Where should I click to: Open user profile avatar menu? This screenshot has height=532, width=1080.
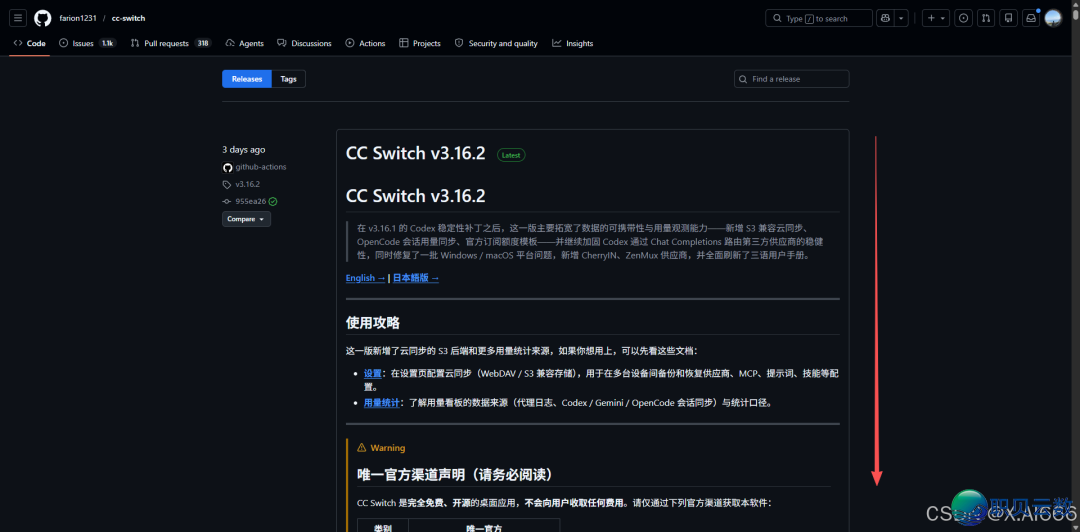pos(1053,19)
